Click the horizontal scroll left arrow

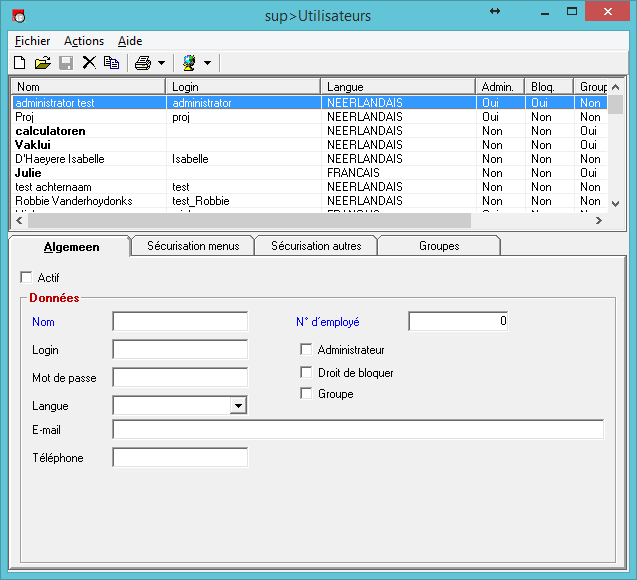19,220
